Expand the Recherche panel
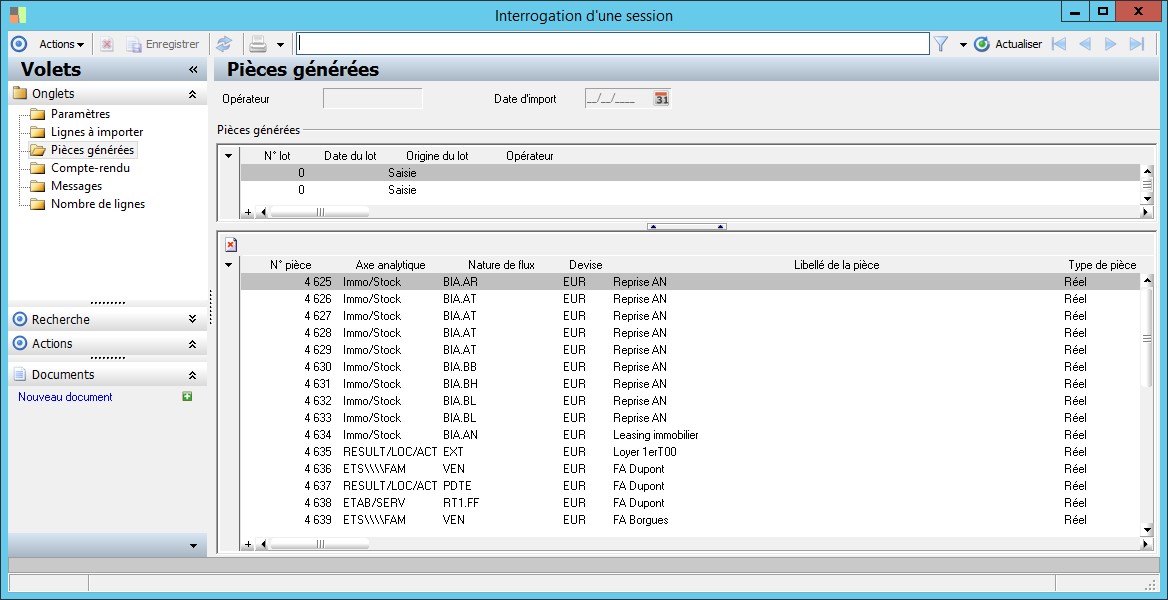 tap(192, 320)
